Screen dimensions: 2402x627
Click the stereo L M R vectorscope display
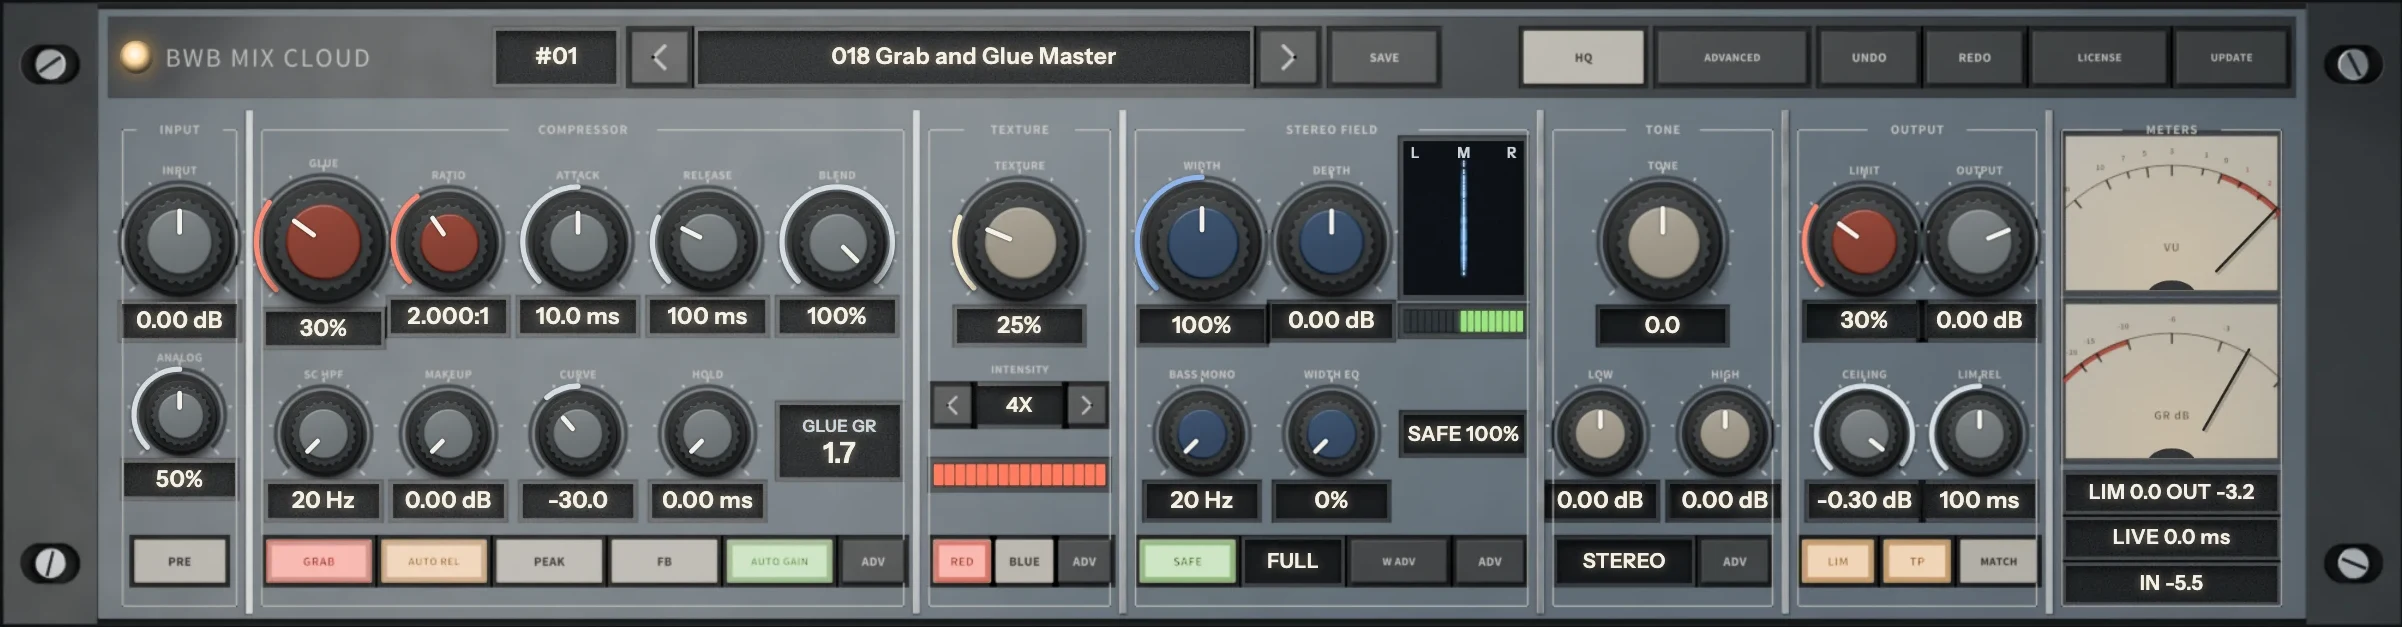pyautogui.click(x=1463, y=217)
